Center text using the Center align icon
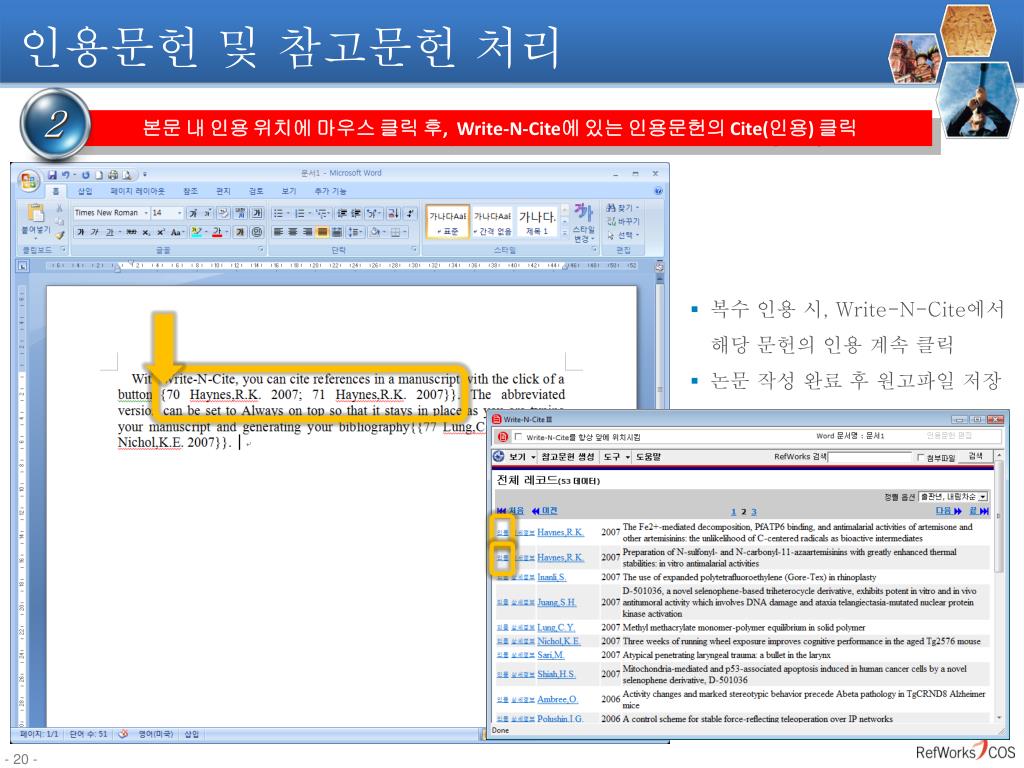This screenshot has width=1024, height=768. 293,232
